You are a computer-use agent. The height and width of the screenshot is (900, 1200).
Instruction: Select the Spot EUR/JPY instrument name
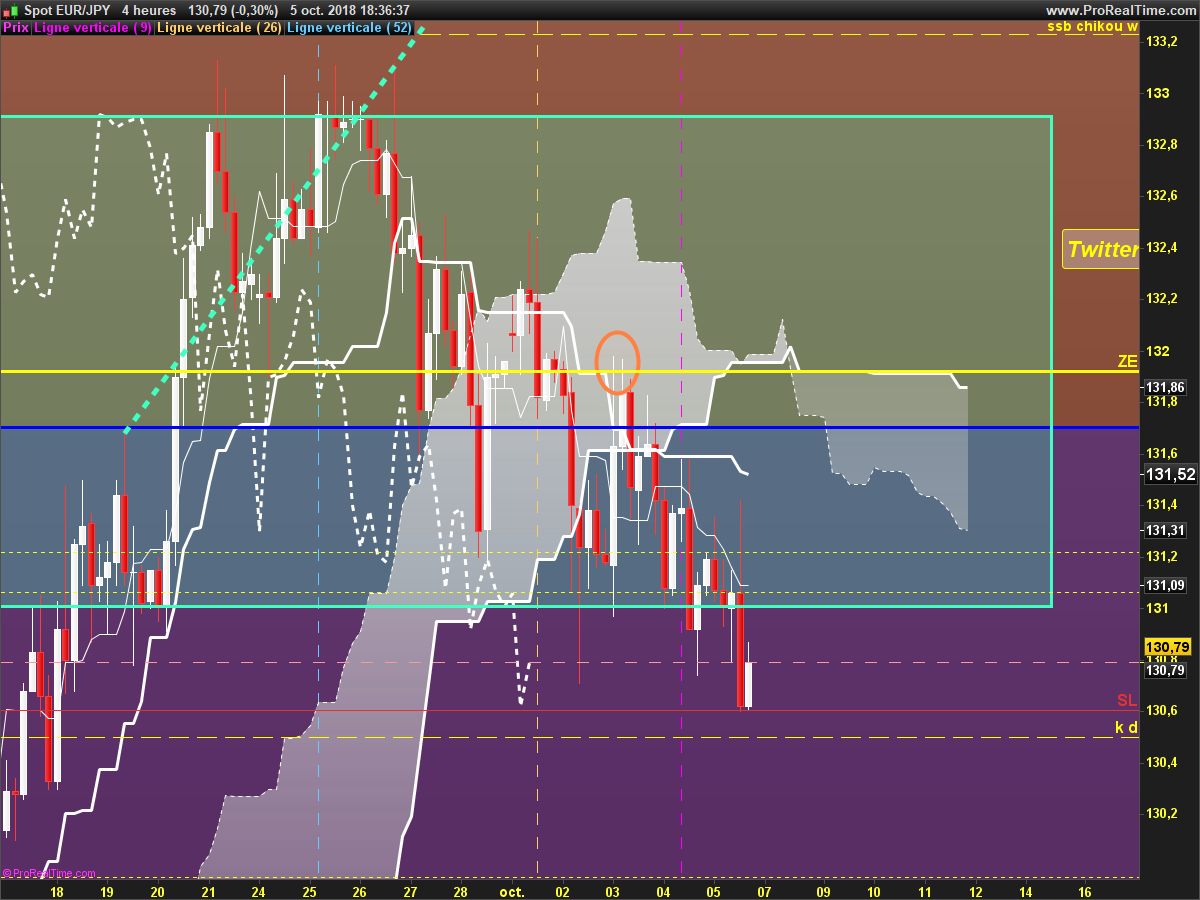coord(69,10)
